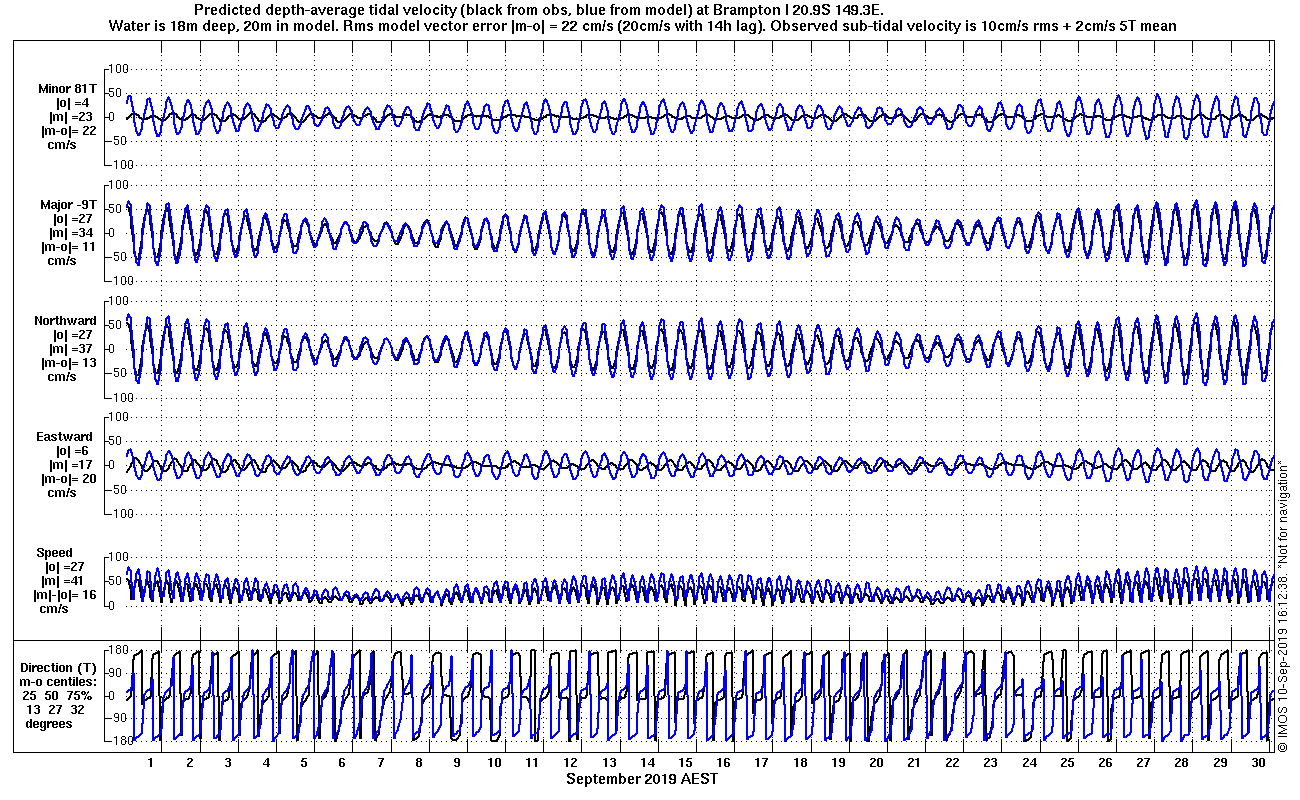Click the 180 label on the Direction axis

[119, 649]
